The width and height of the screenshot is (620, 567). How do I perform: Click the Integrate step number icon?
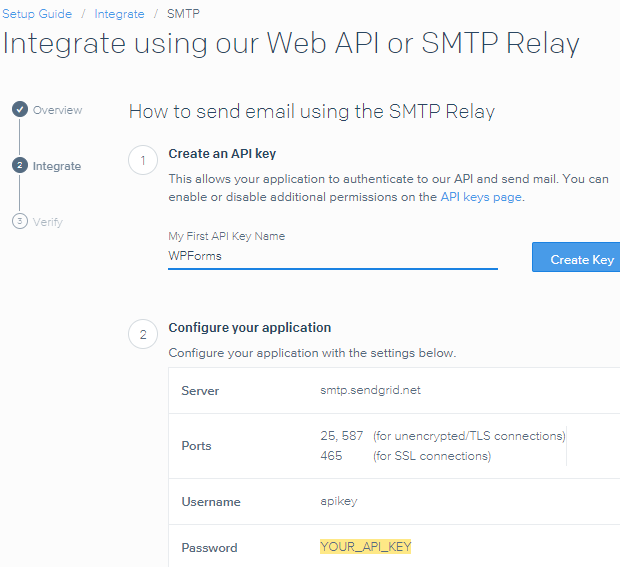(20, 165)
